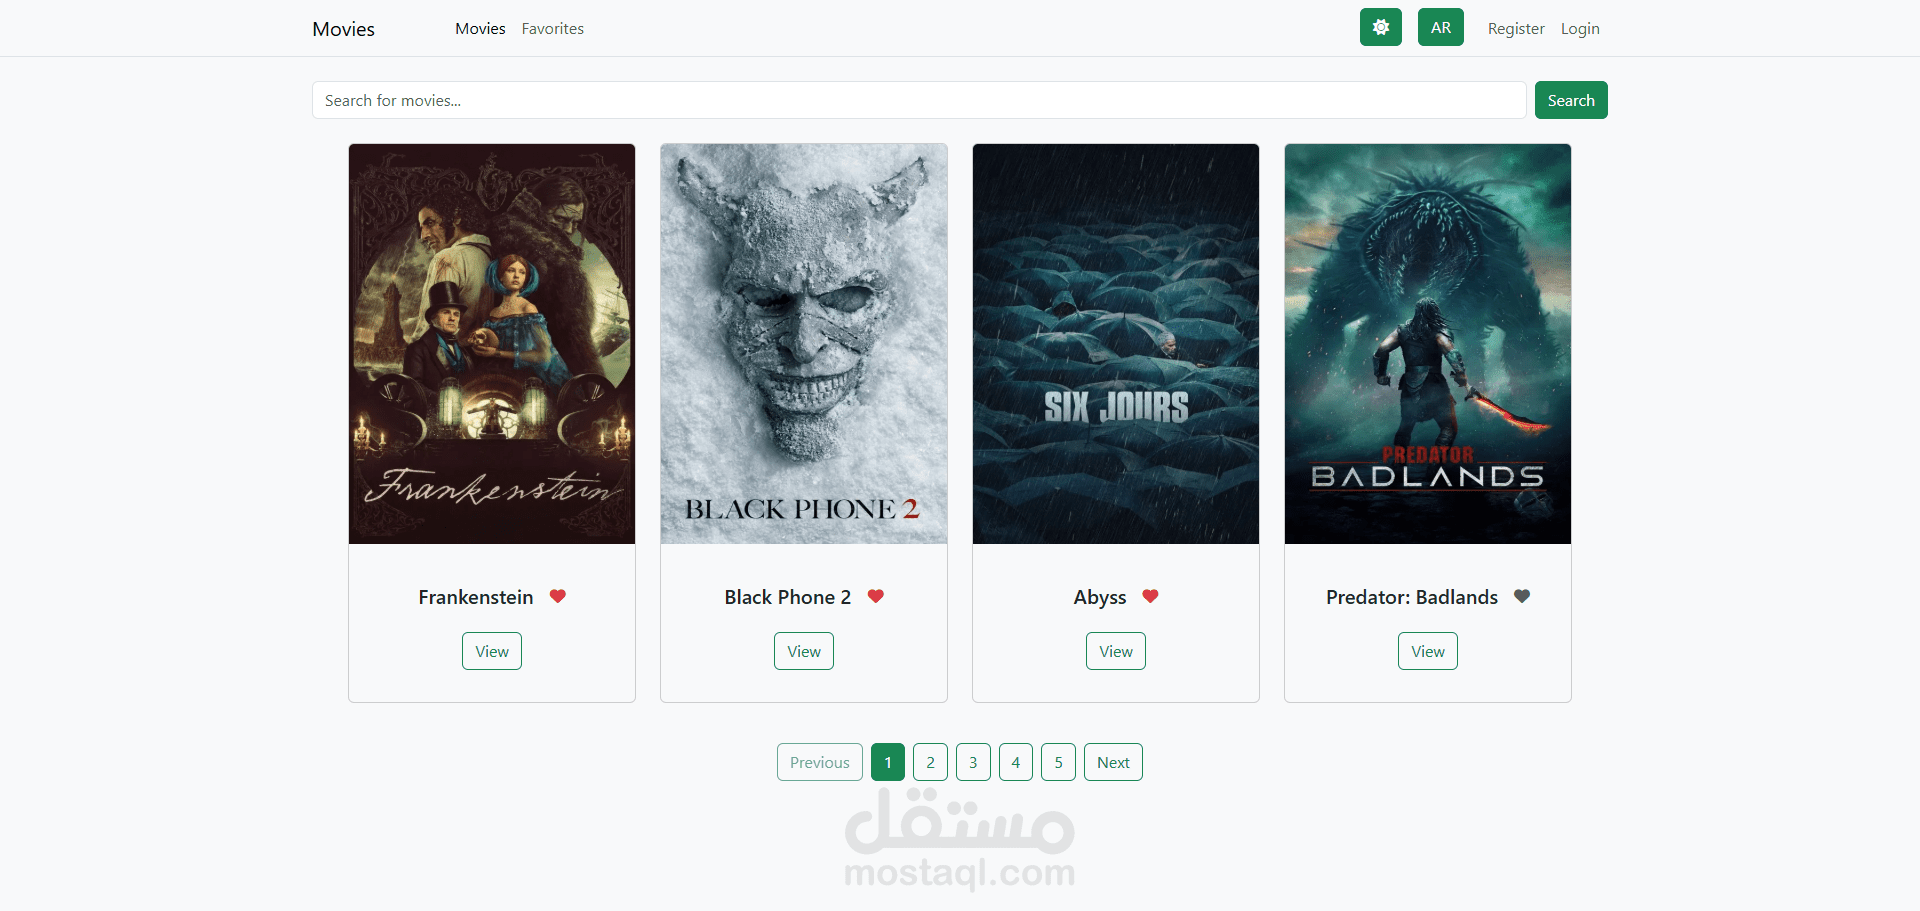Focus the Search for movies field

pos(919,100)
